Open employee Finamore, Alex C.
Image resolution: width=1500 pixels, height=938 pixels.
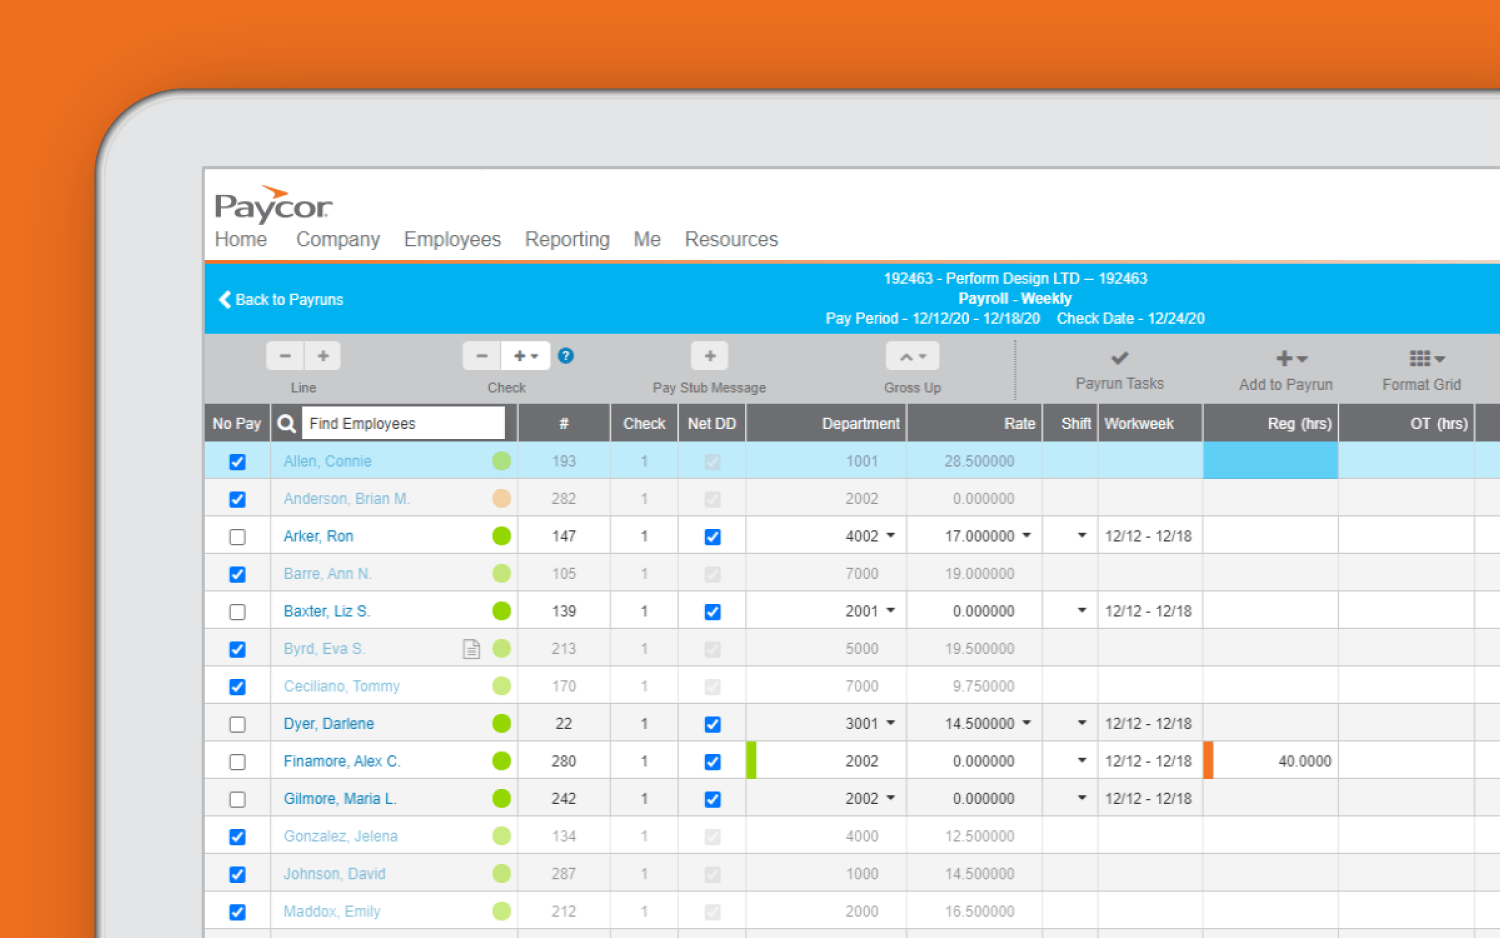tap(342, 761)
